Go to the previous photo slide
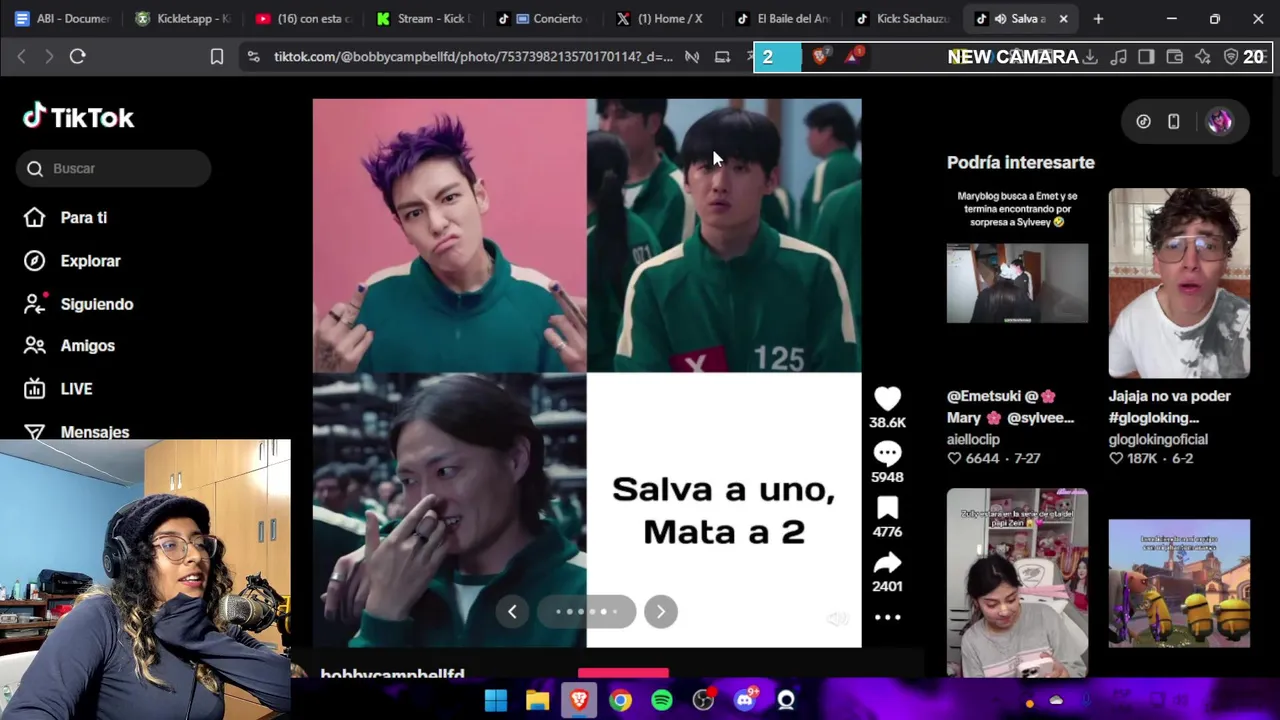This screenshot has width=1280, height=720. (x=512, y=612)
